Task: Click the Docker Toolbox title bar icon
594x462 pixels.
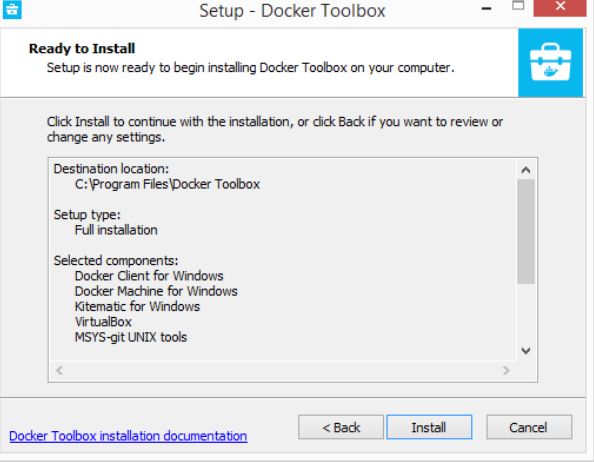Action: pyautogui.click(x=12, y=9)
